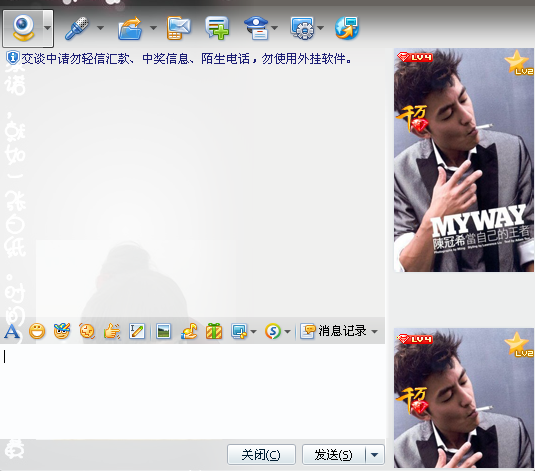Screen dimensions: 535x471
Task: Click the police cap report icon
Action: (257, 29)
